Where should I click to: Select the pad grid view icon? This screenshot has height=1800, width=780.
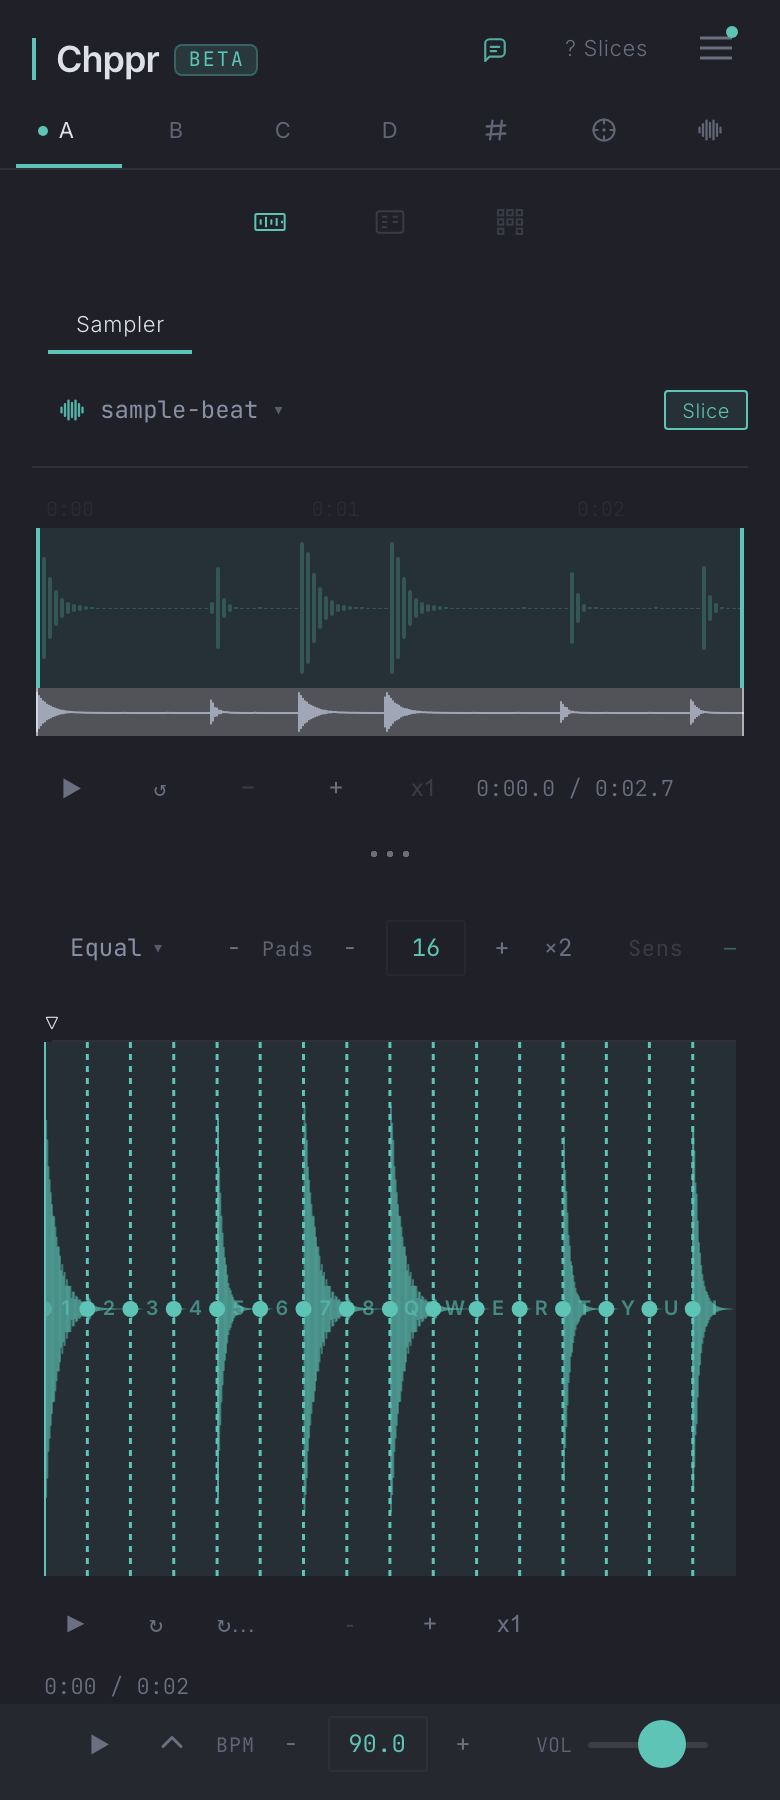tap(510, 222)
